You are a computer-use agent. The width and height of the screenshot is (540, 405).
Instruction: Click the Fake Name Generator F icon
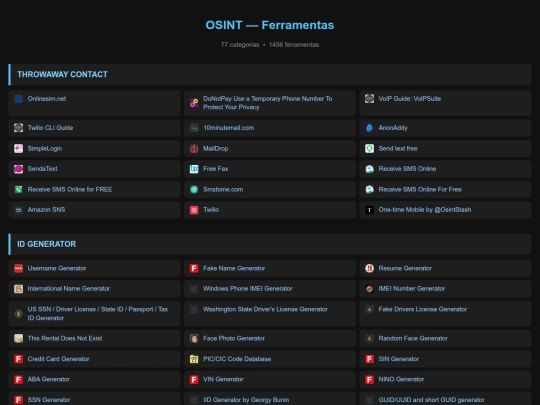pos(194,268)
